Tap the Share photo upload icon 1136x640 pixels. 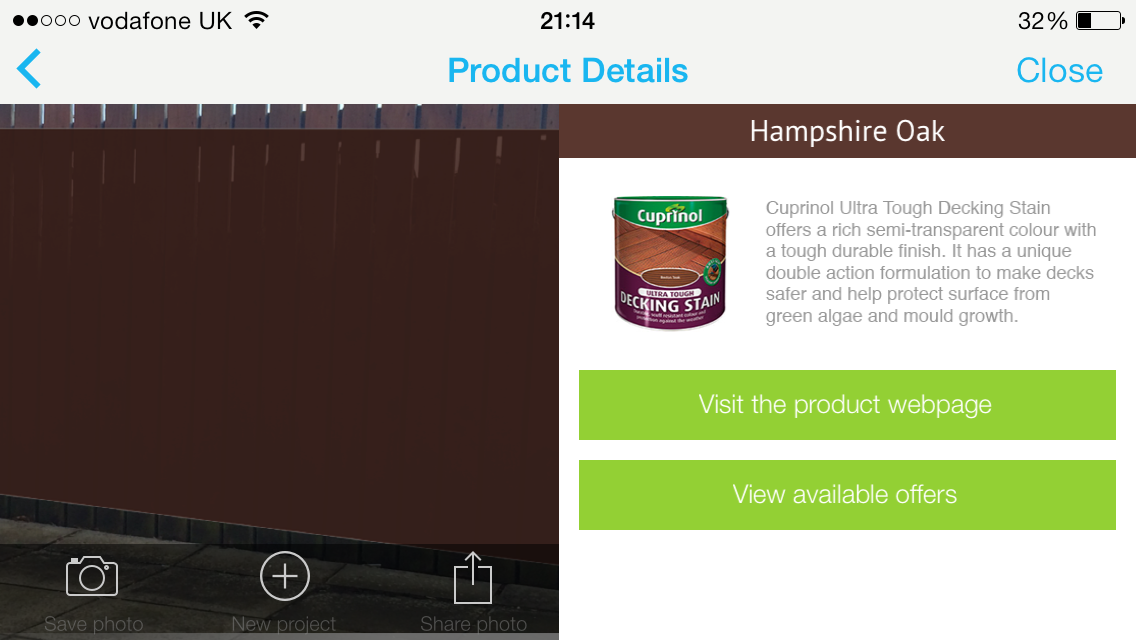click(x=473, y=578)
